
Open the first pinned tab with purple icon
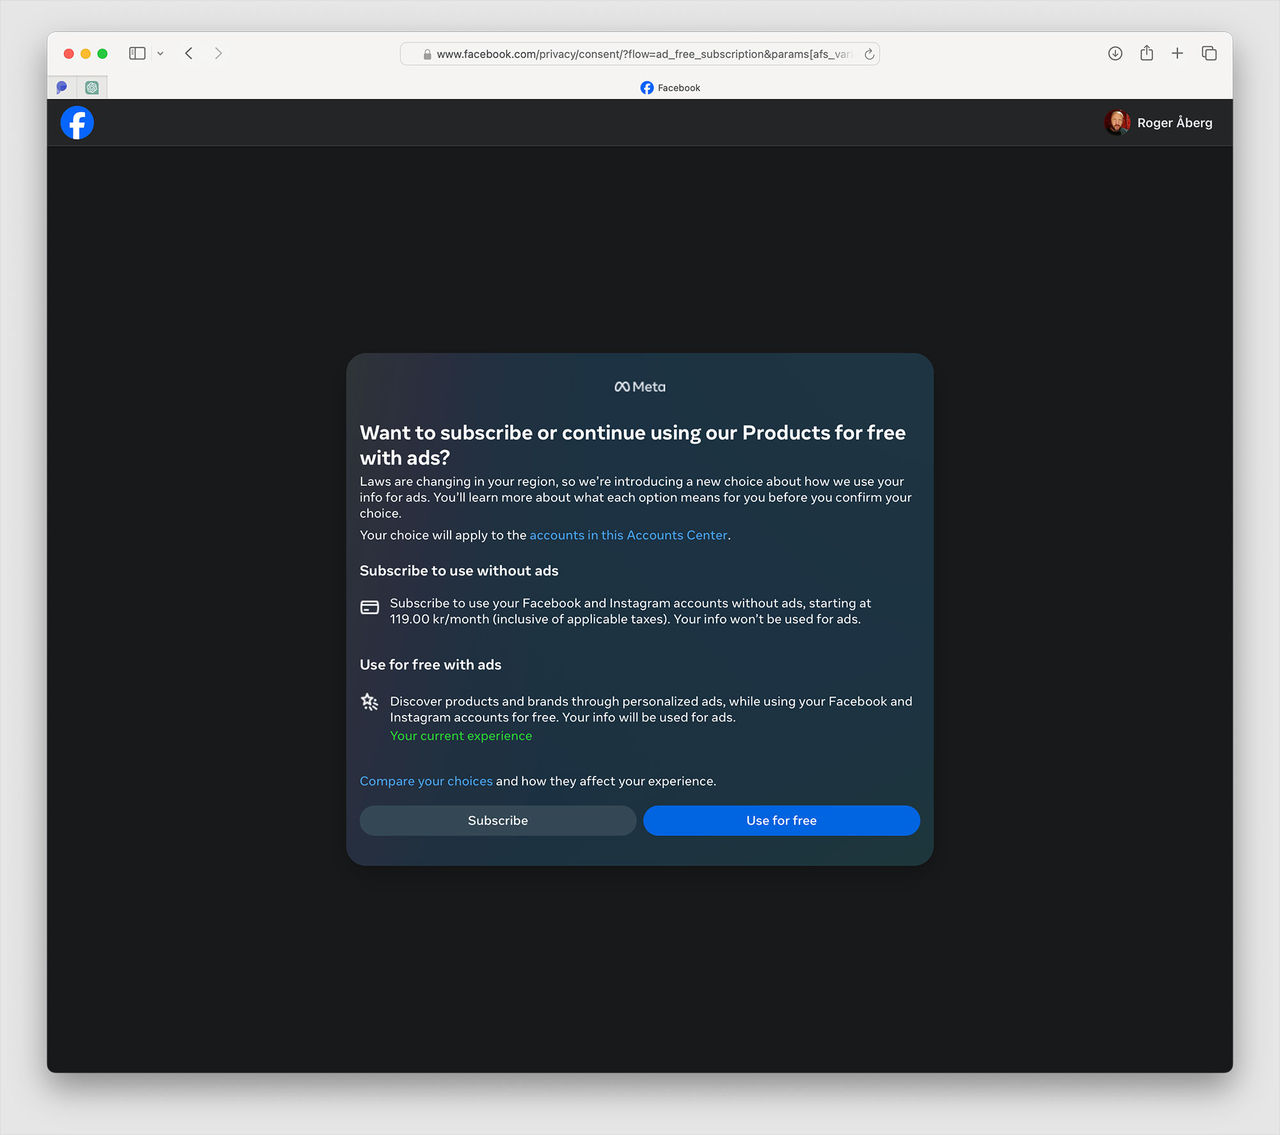pyautogui.click(x=62, y=88)
